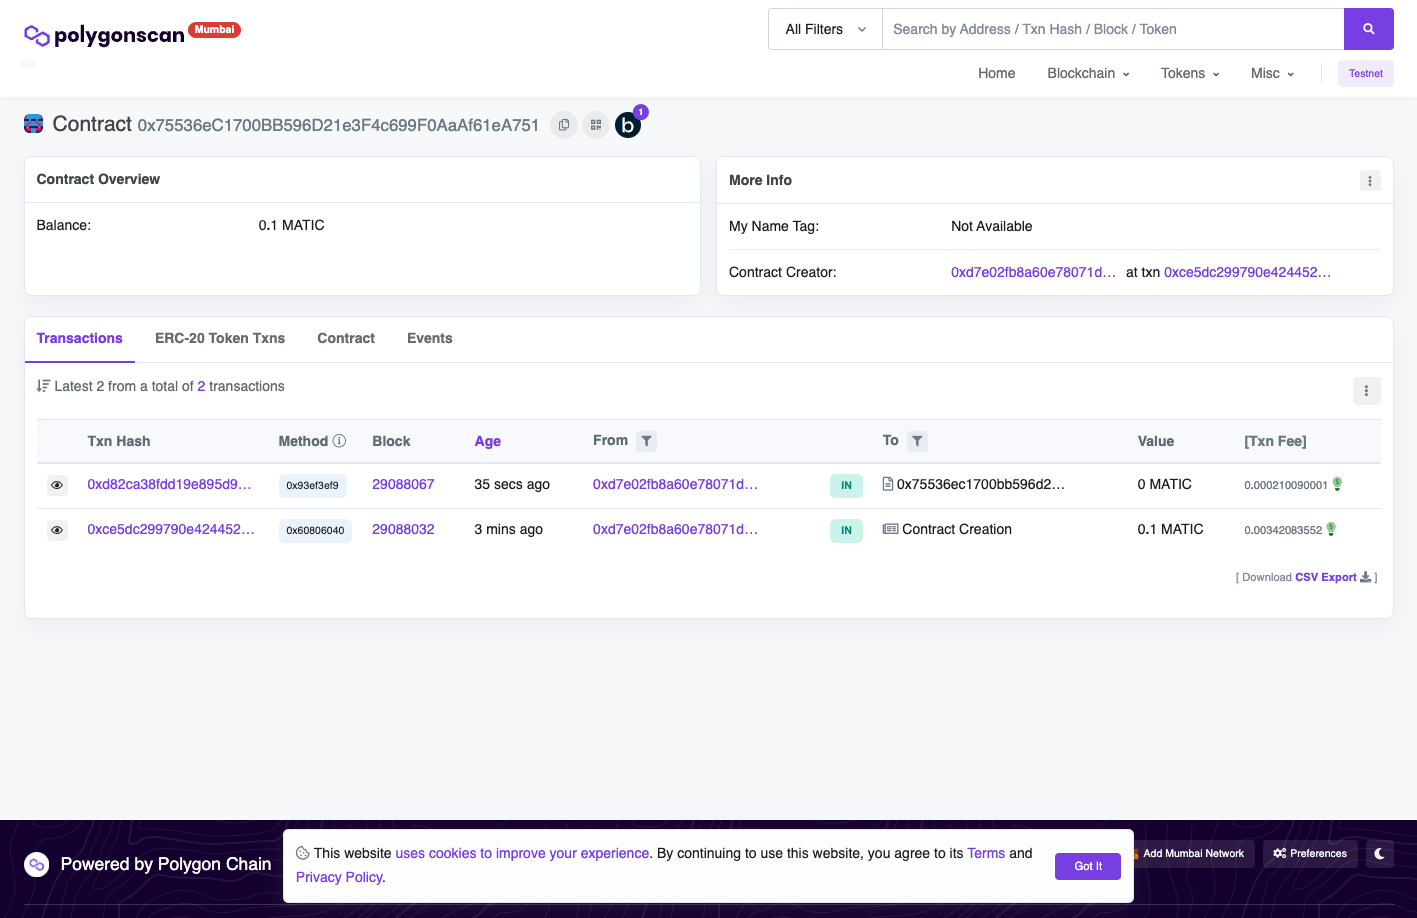Open From address in 3 mins ago row
Image resolution: width=1417 pixels, height=918 pixels.
click(675, 529)
